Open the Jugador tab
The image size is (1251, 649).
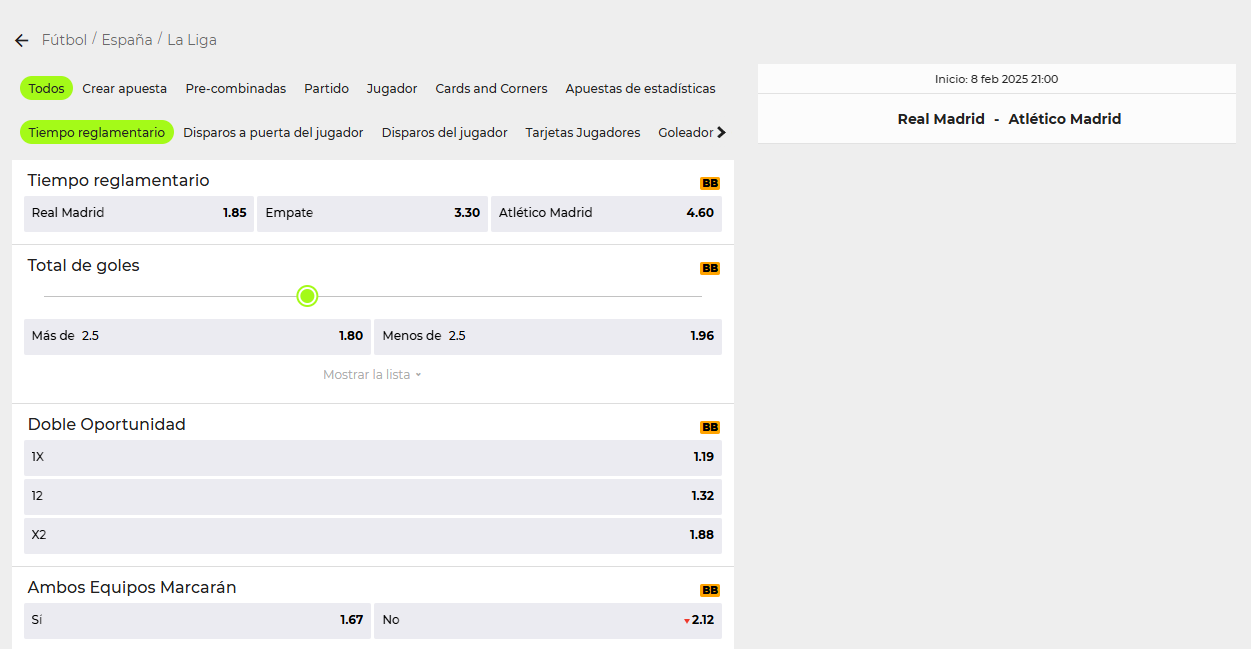coord(392,89)
